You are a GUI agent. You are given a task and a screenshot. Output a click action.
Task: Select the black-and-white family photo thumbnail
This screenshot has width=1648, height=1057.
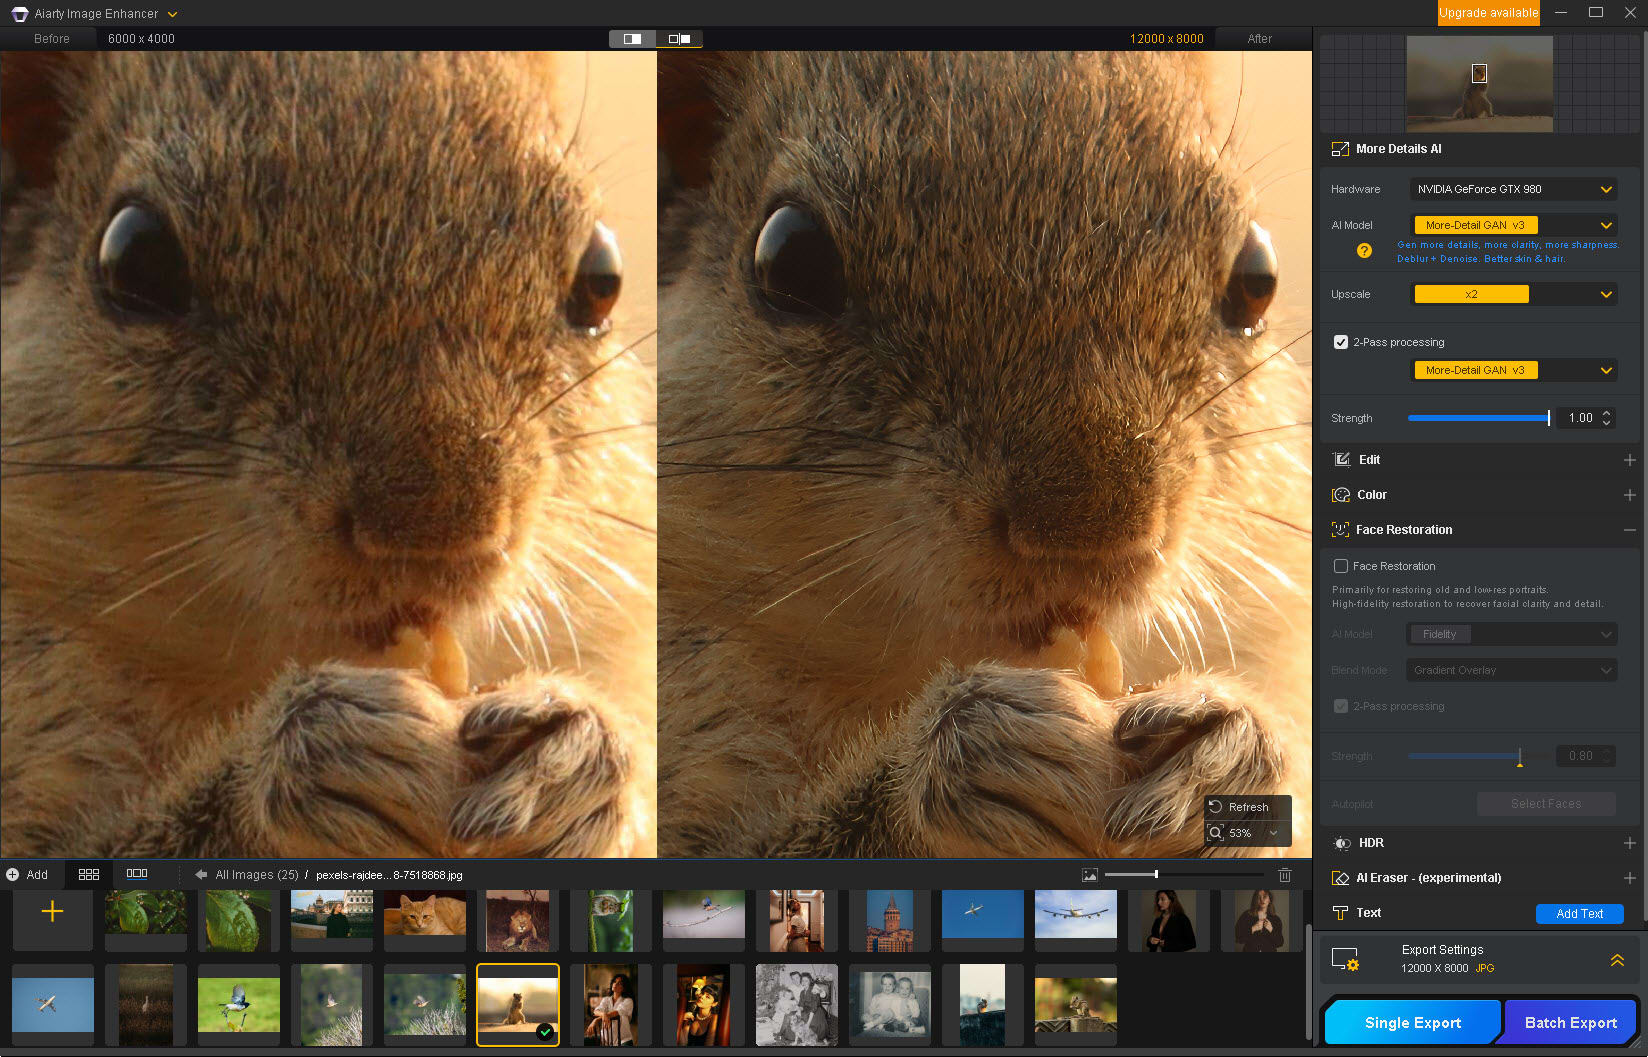[x=797, y=1005]
